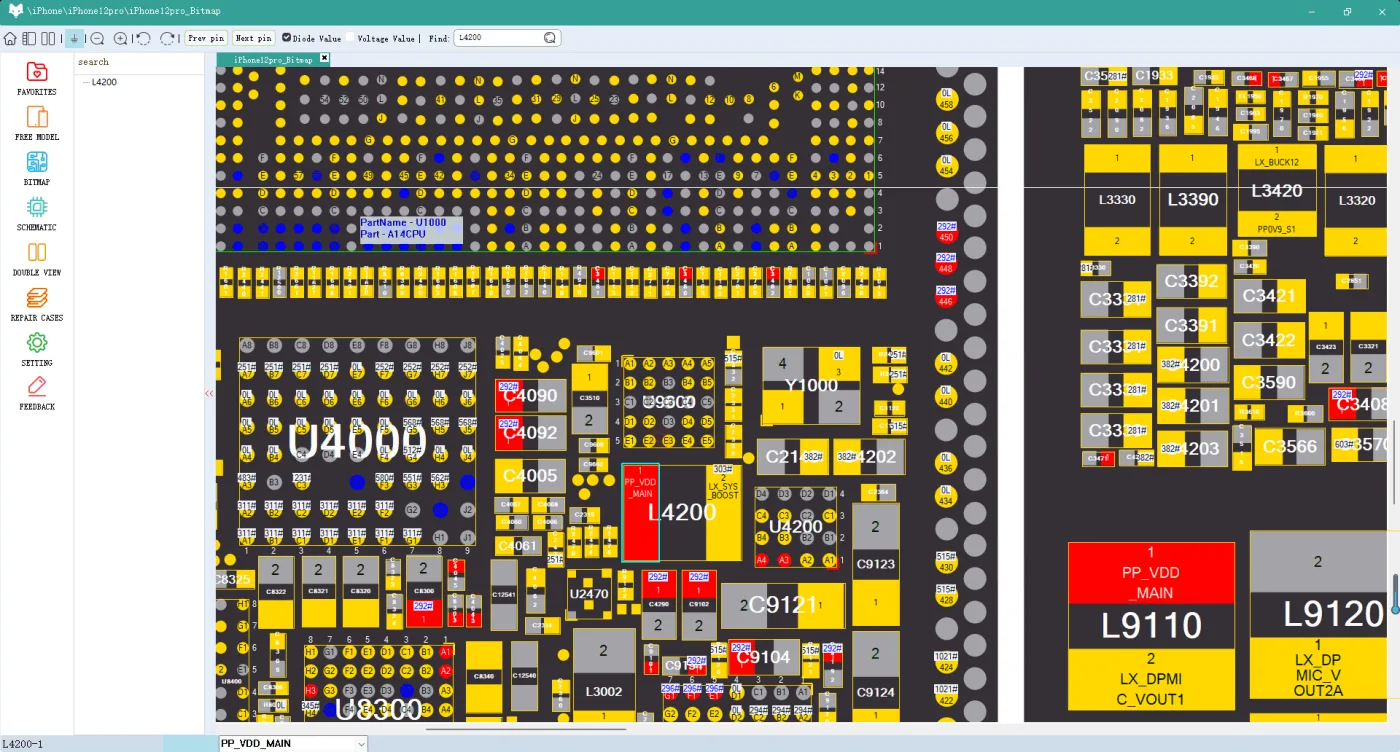1400x752 pixels.
Task: Zoom in the board view
Action: [120, 38]
